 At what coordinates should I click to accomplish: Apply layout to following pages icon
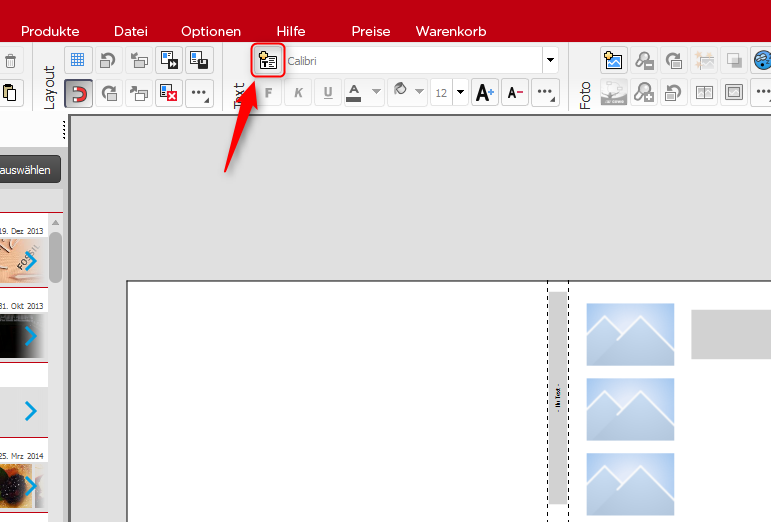point(169,60)
